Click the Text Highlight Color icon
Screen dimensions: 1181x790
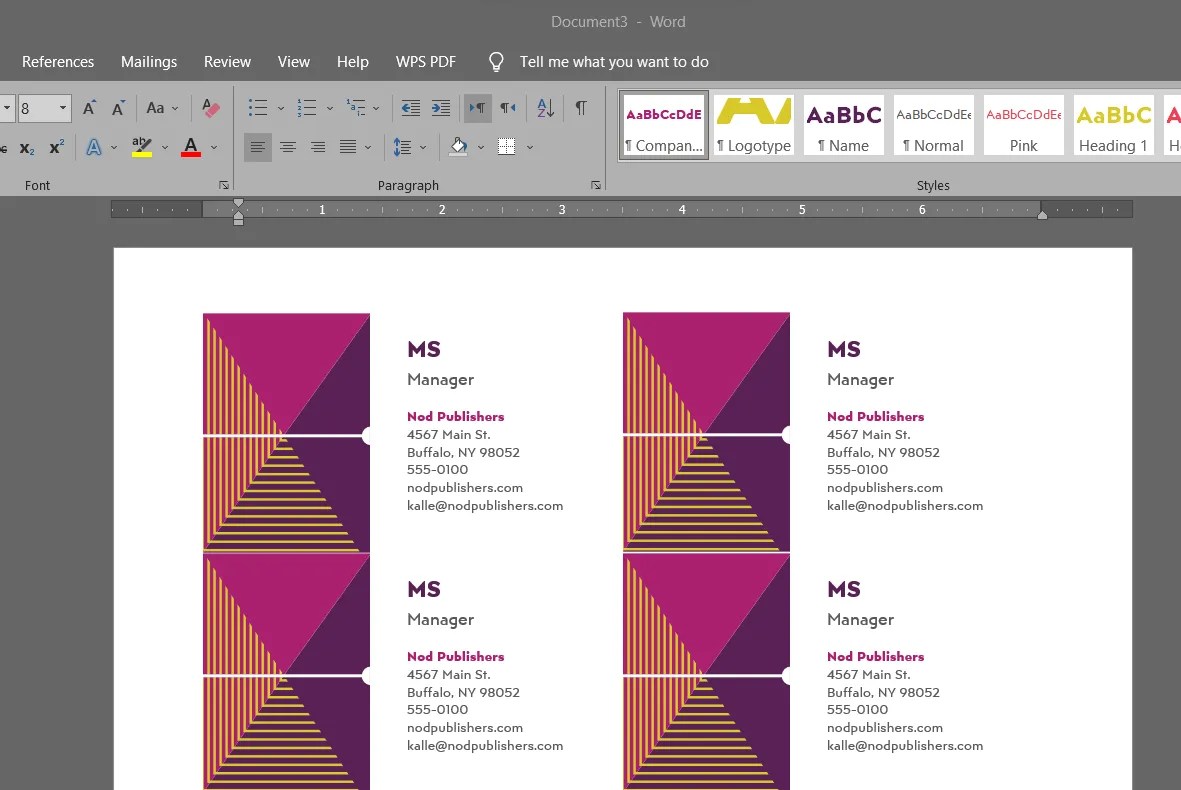click(x=141, y=147)
